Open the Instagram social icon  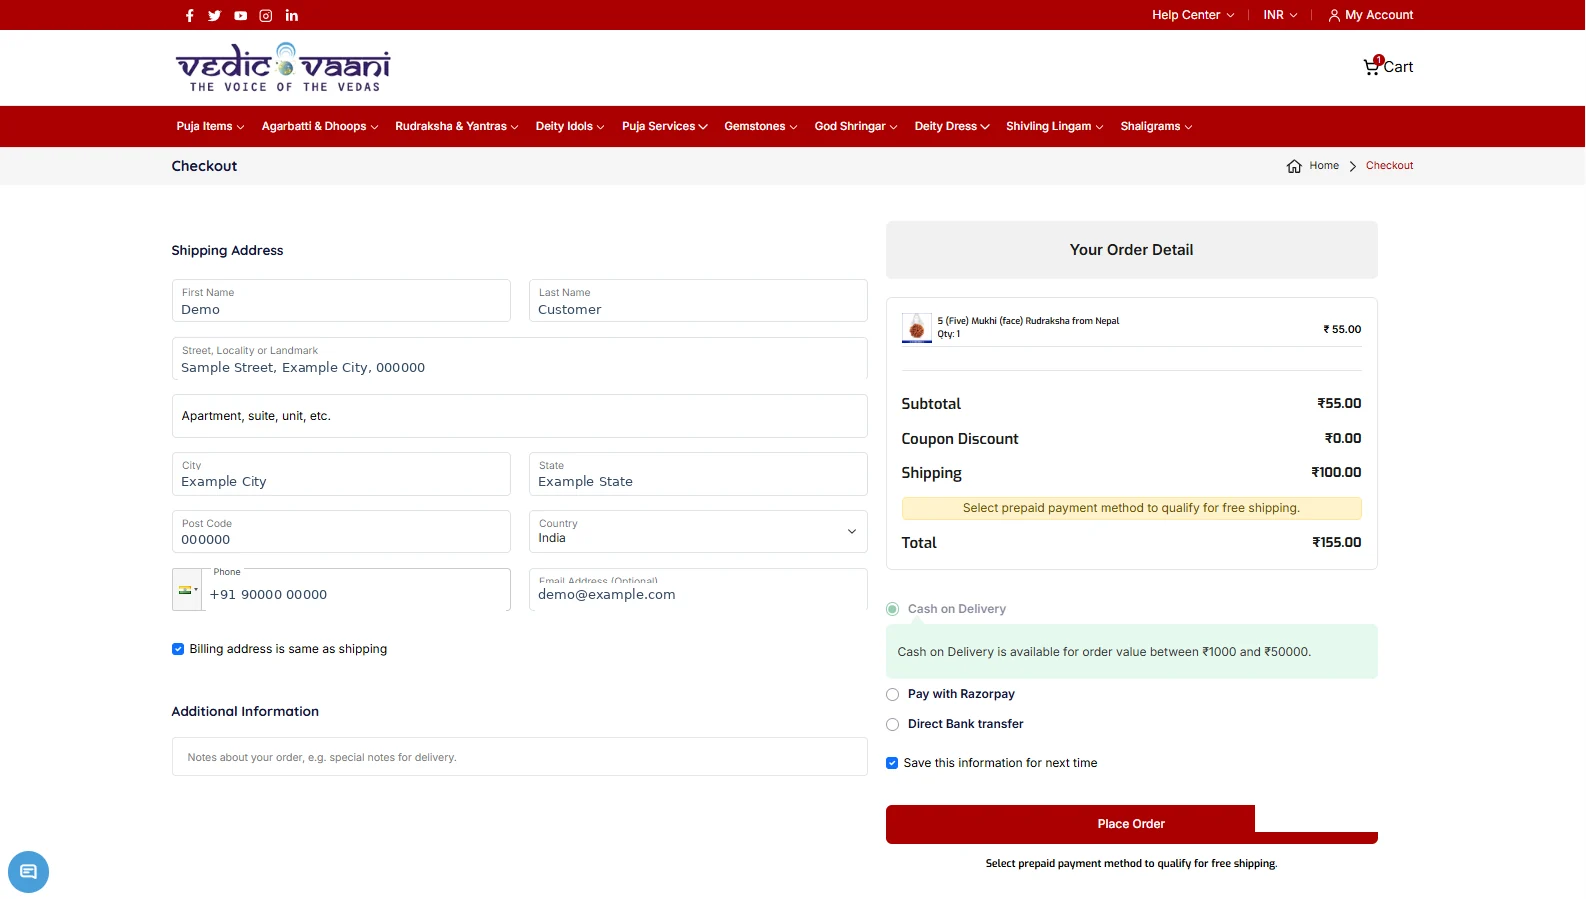[x=266, y=15]
